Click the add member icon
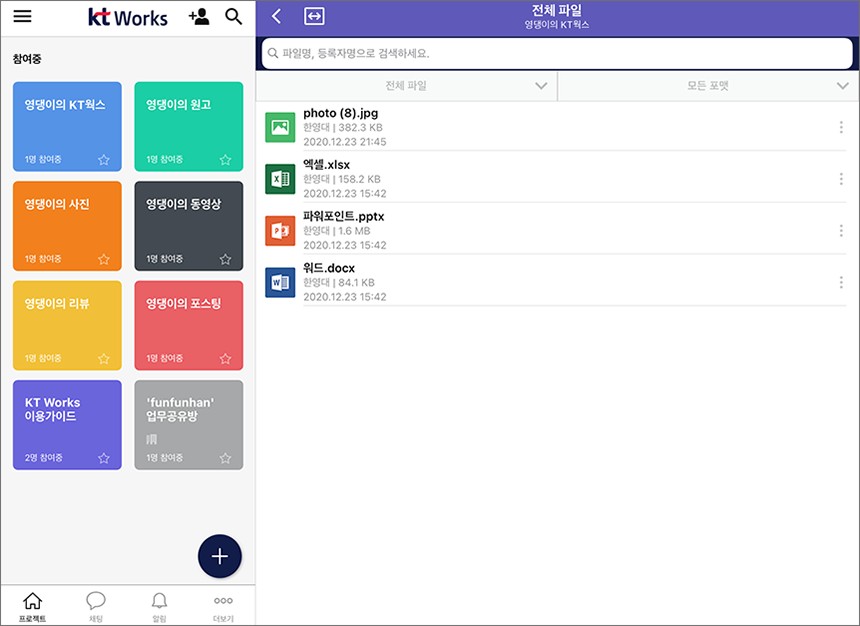The image size is (860, 626). point(199,16)
